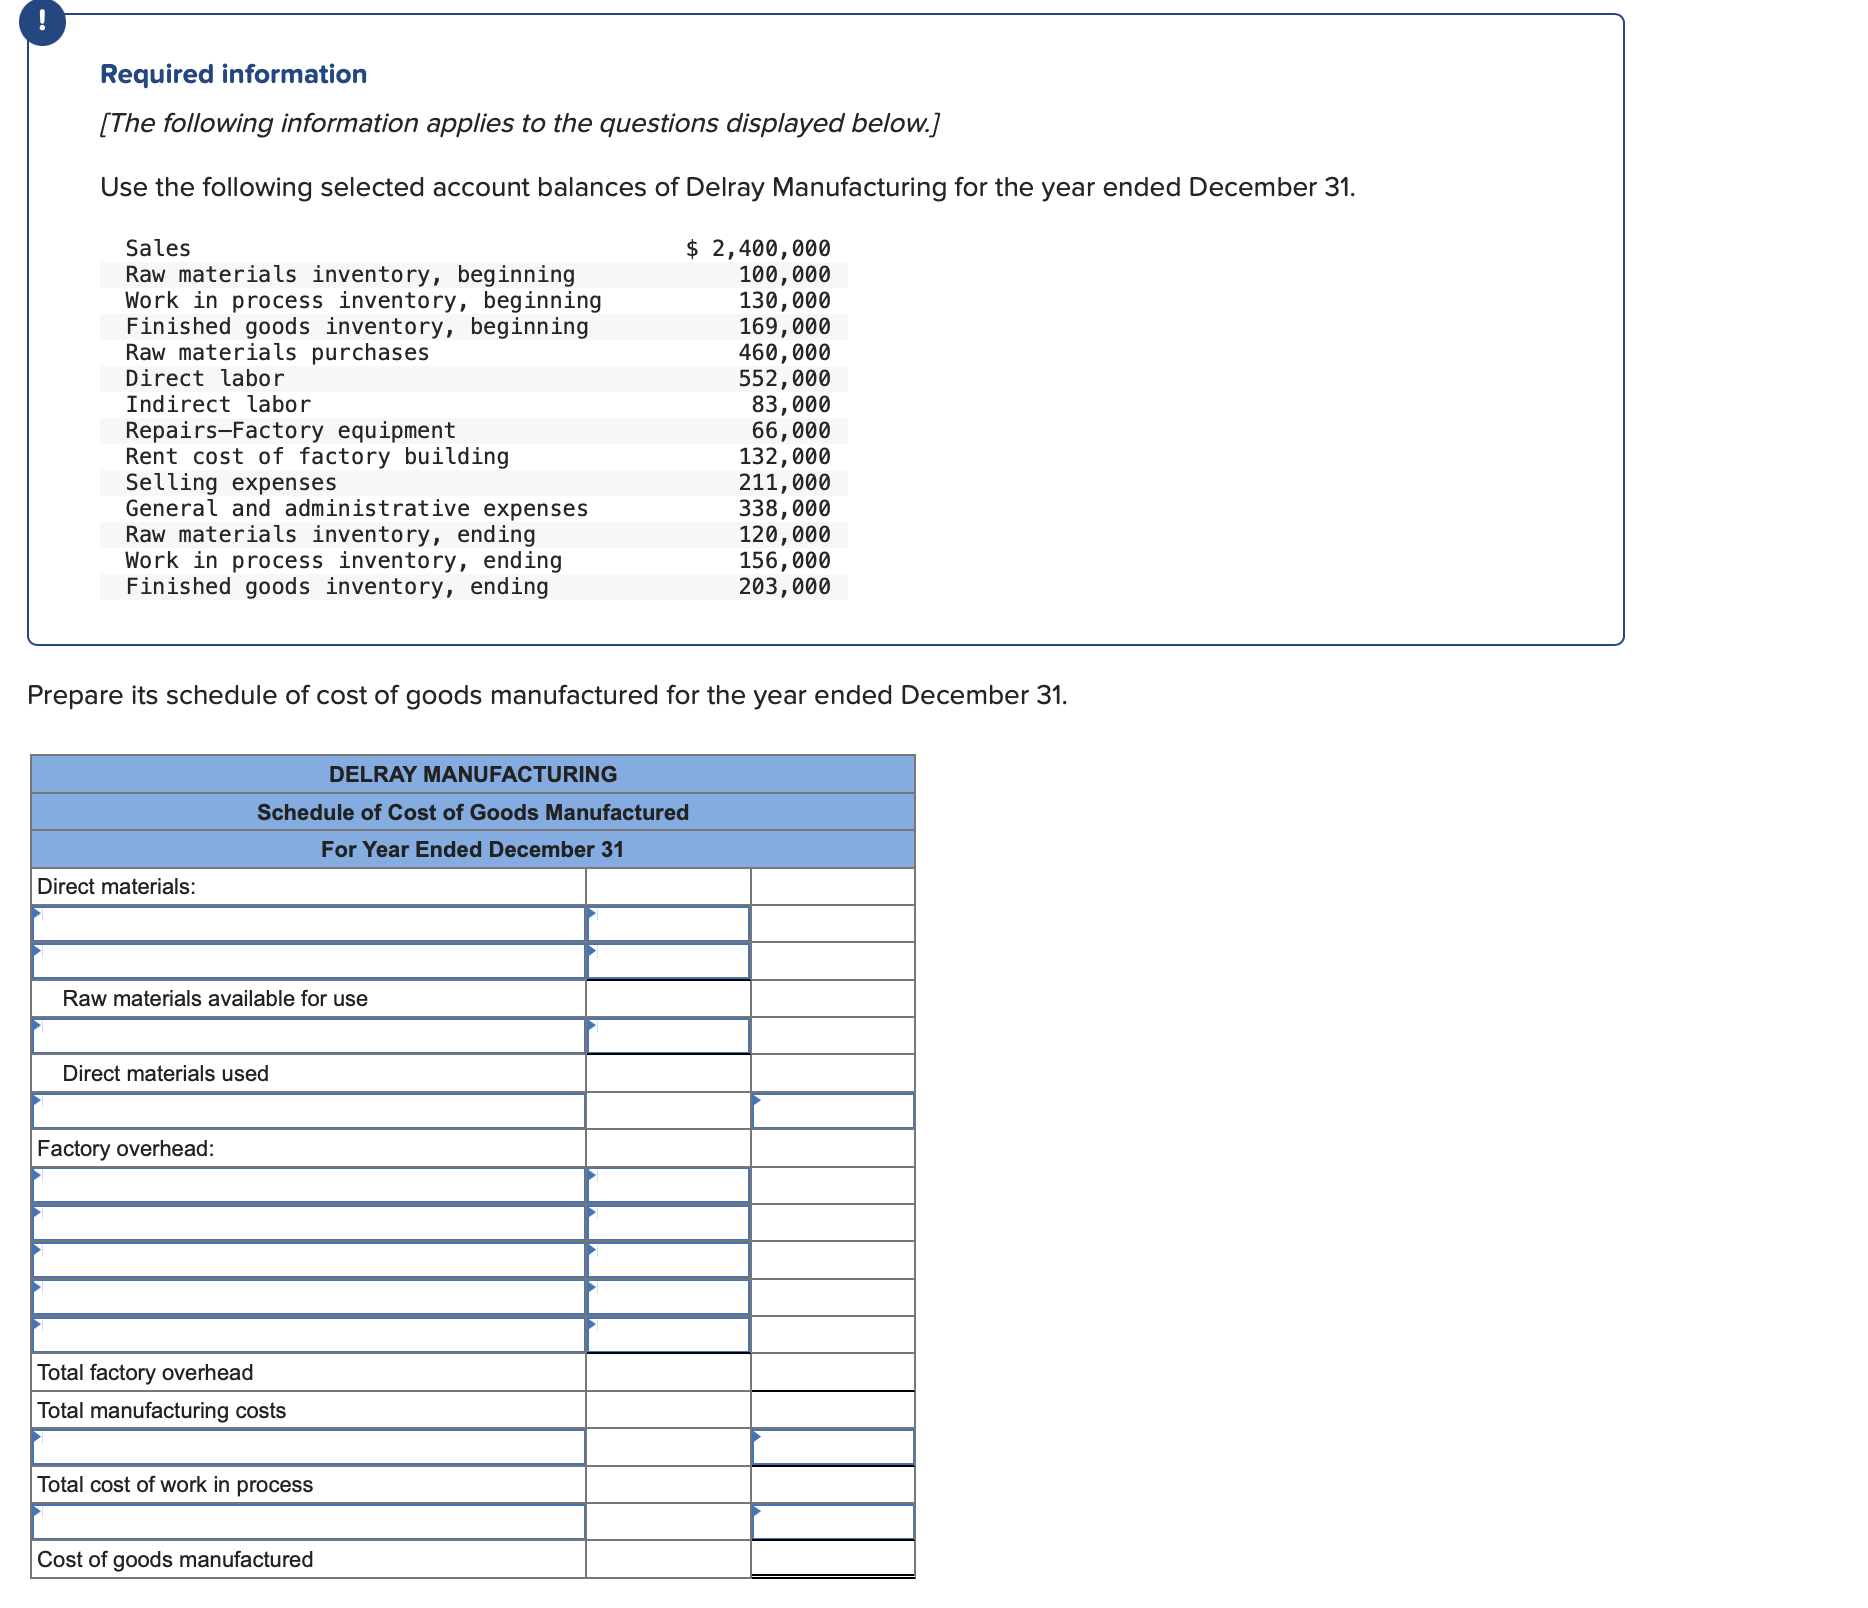Click the 'Required information' heading
1868x1608 pixels.
234,74
